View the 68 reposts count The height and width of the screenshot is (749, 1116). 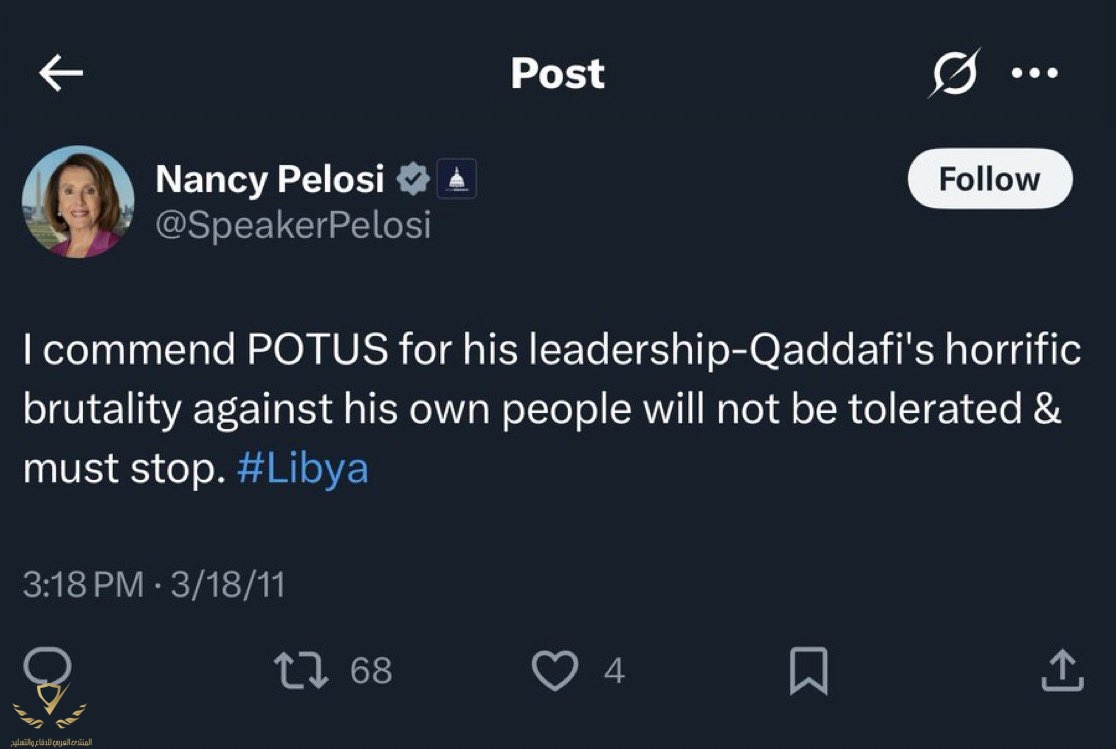click(x=371, y=670)
